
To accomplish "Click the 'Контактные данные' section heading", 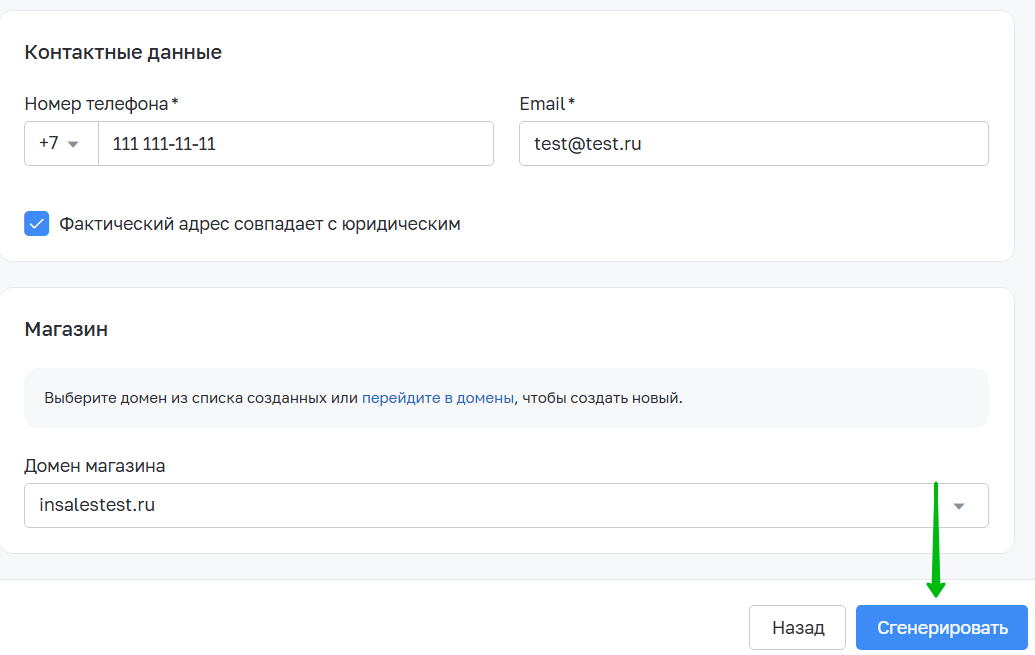I will pos(123,52).
